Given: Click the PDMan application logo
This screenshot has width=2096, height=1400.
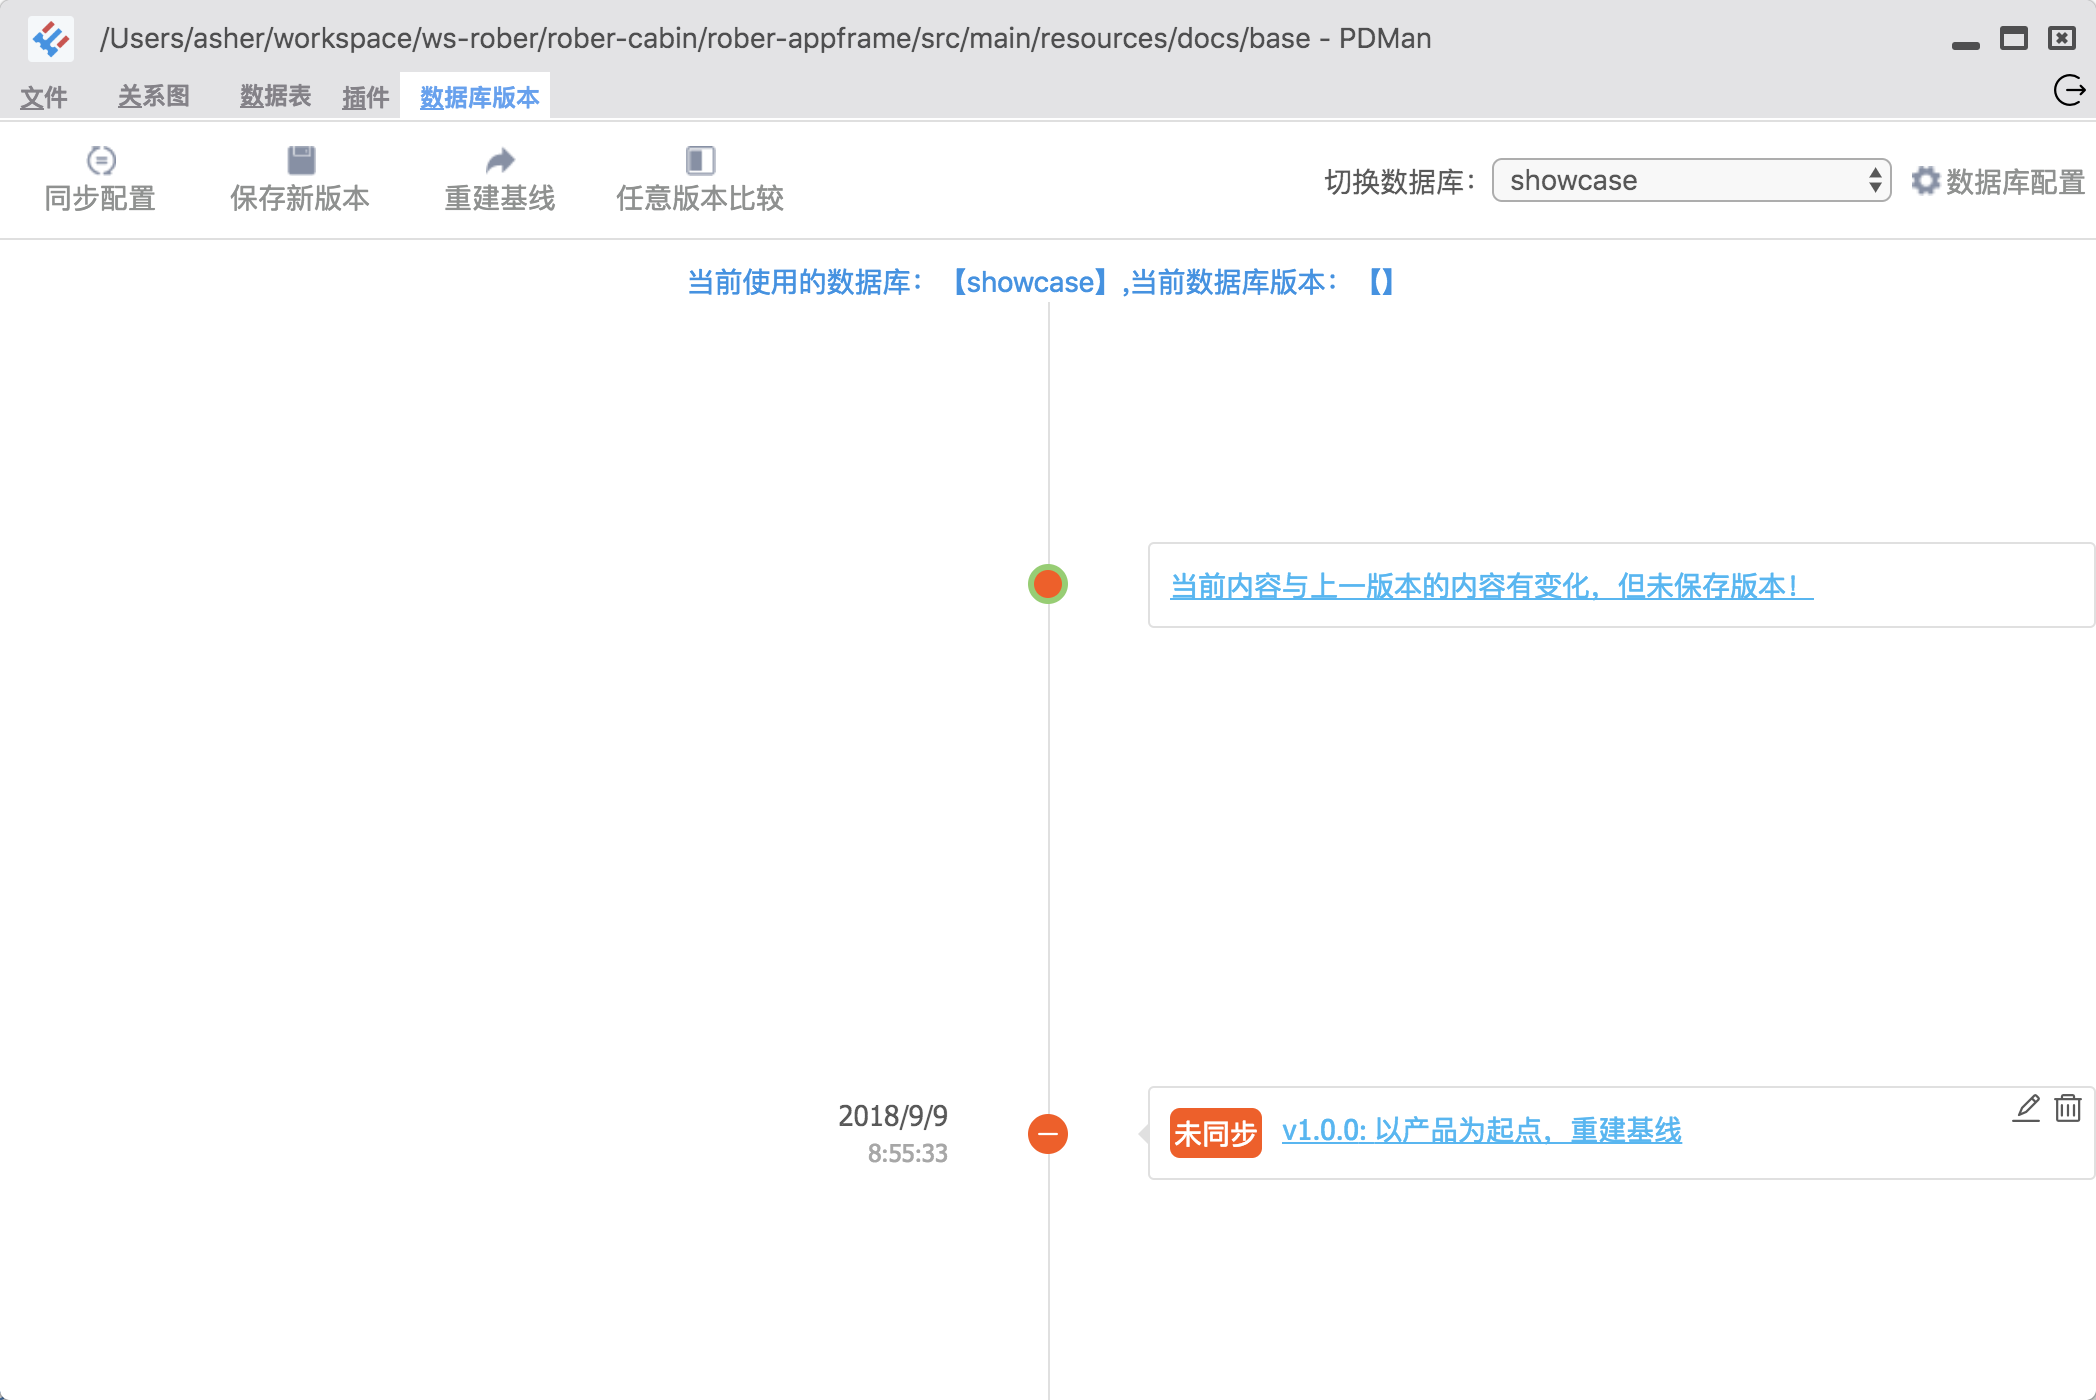Looking at the screenshot, I should tap(51, 39).
